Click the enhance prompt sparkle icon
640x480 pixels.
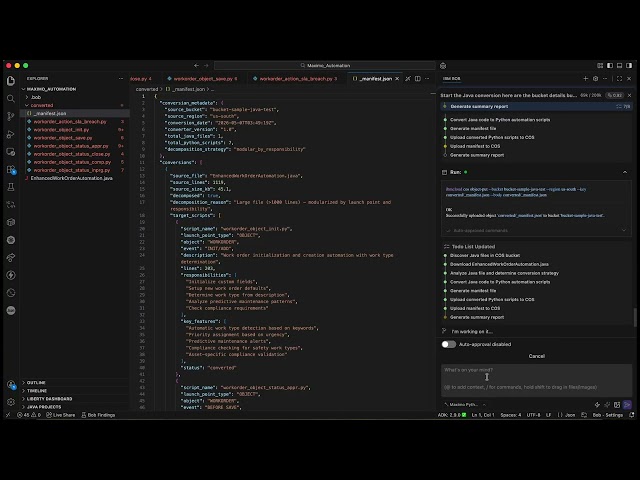pos(607,405)
